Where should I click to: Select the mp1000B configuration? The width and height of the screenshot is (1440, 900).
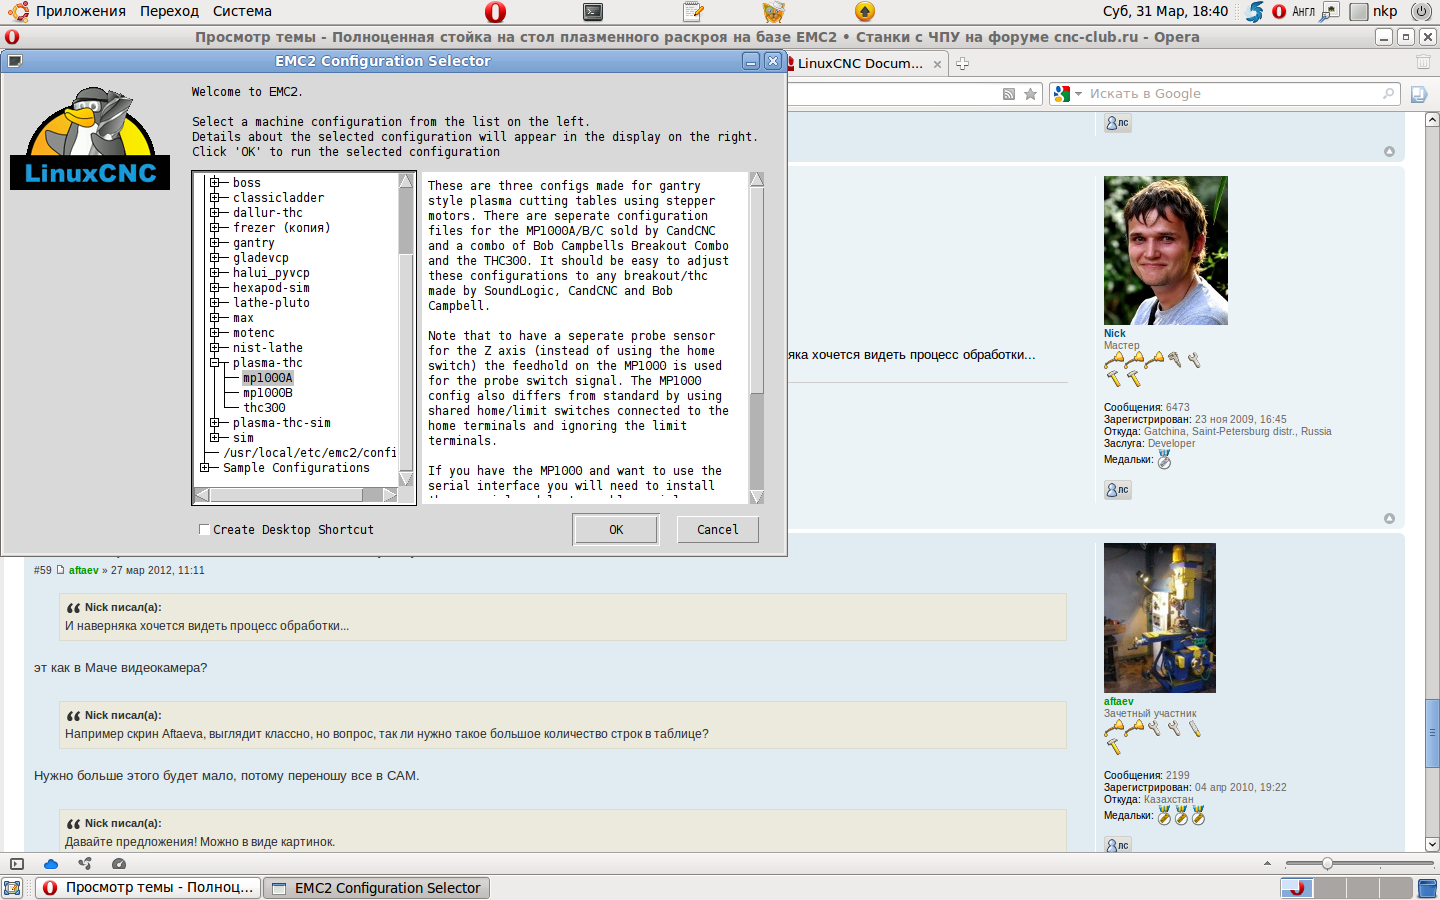click(x=268, y=393)
